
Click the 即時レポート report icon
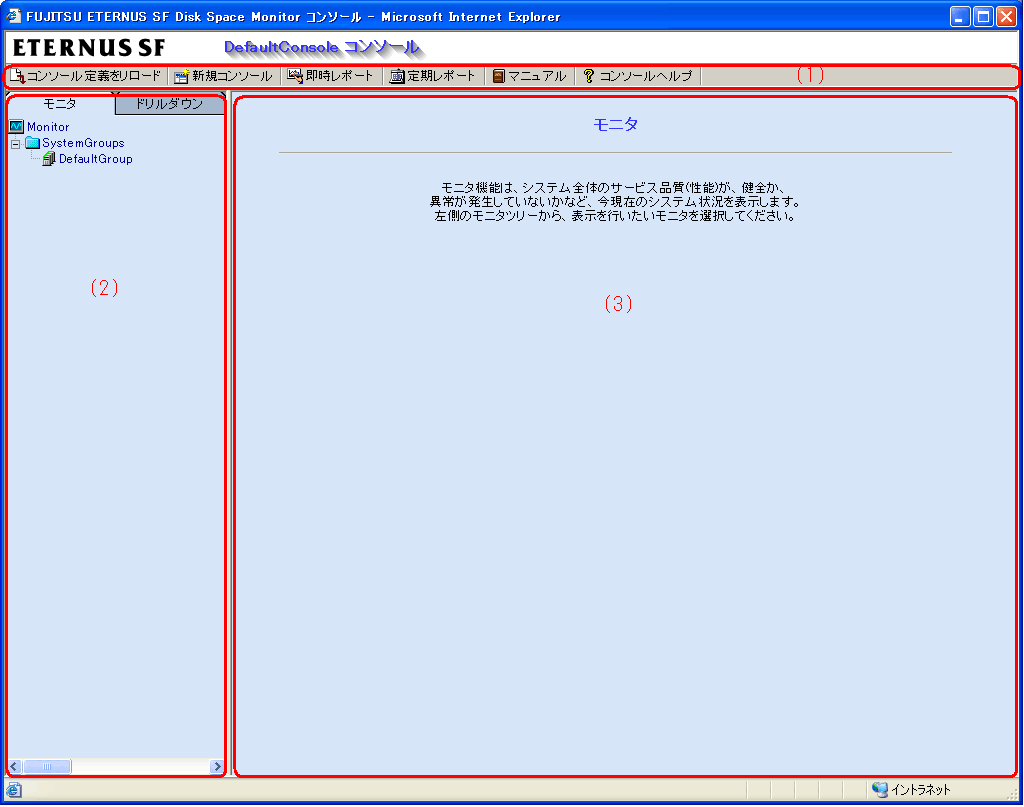[x=295, y=76]
